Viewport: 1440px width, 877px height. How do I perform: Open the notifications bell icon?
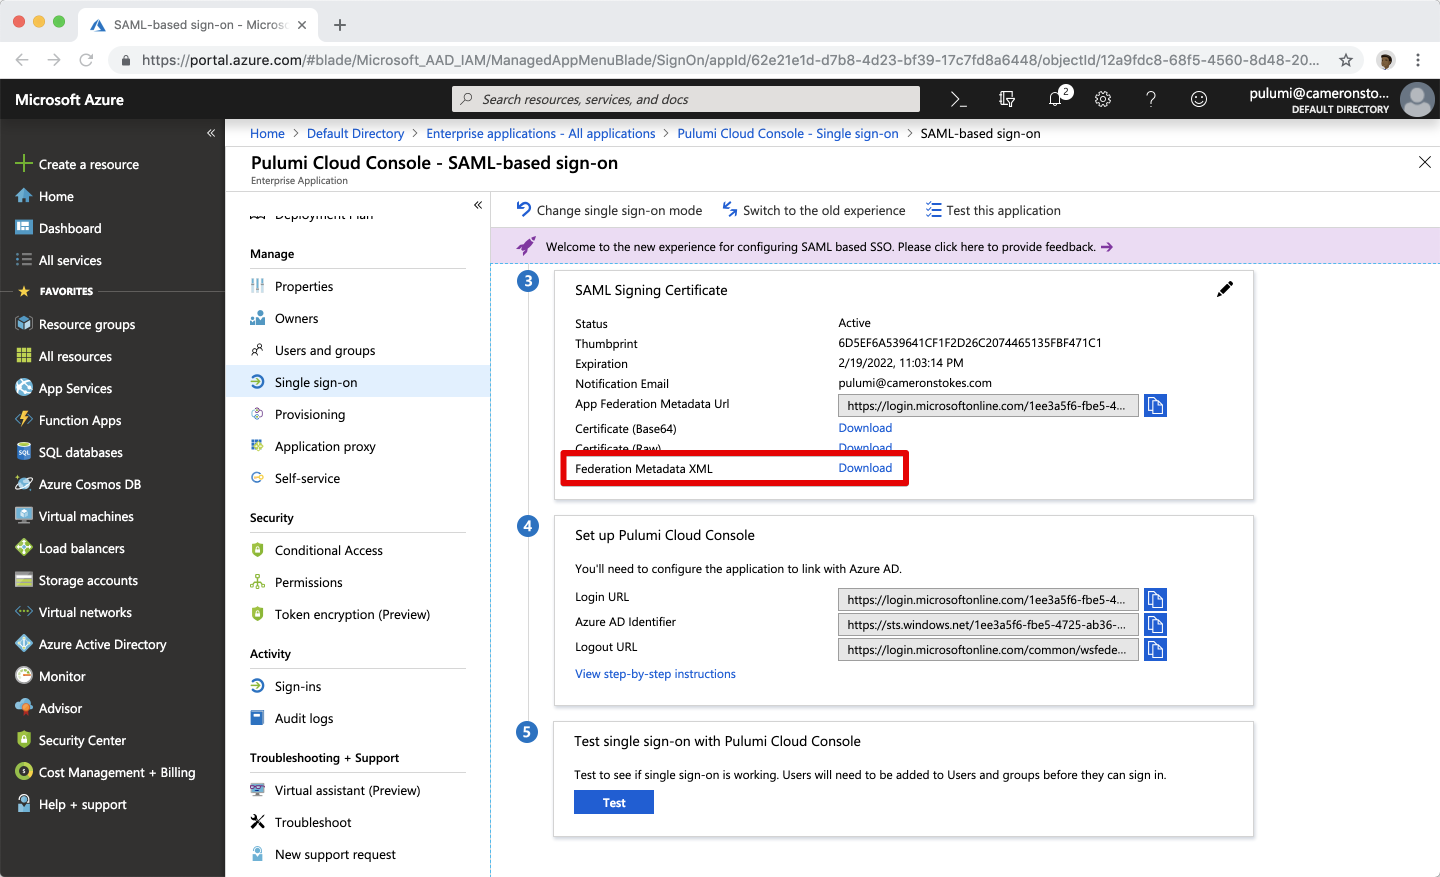pos(1055,99)
